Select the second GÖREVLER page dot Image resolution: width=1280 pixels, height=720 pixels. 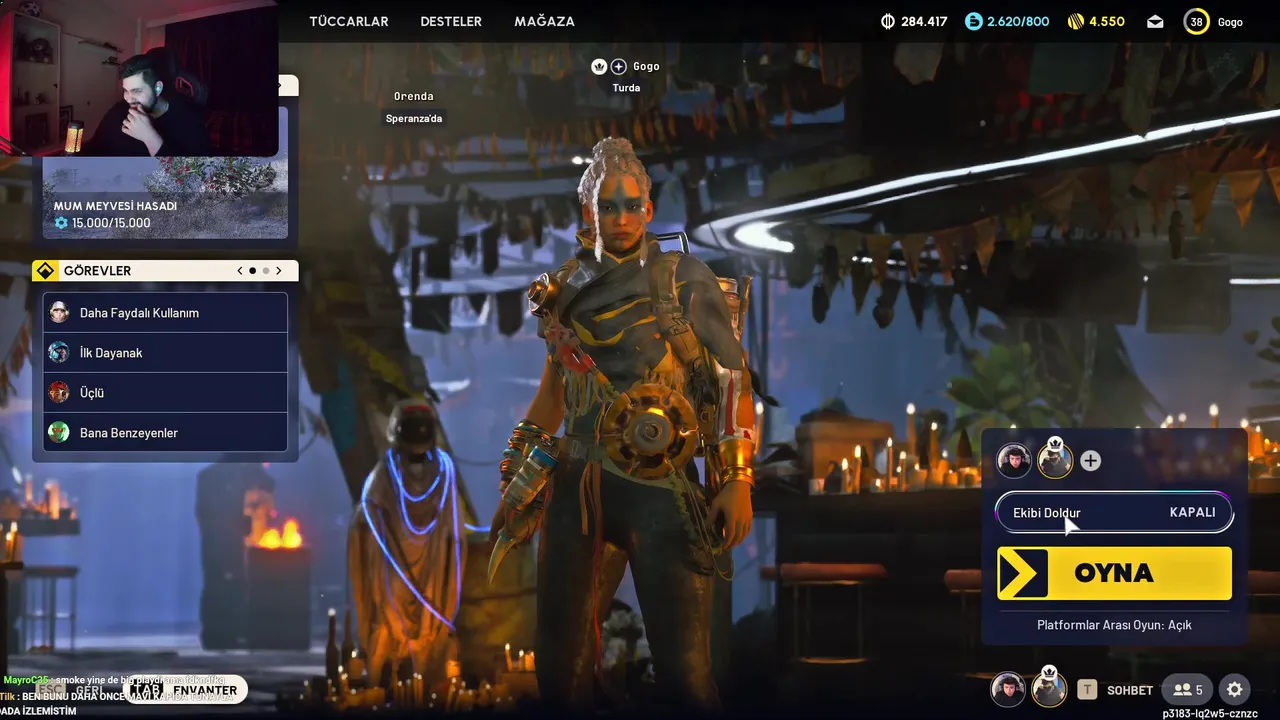tap(266, 271)
